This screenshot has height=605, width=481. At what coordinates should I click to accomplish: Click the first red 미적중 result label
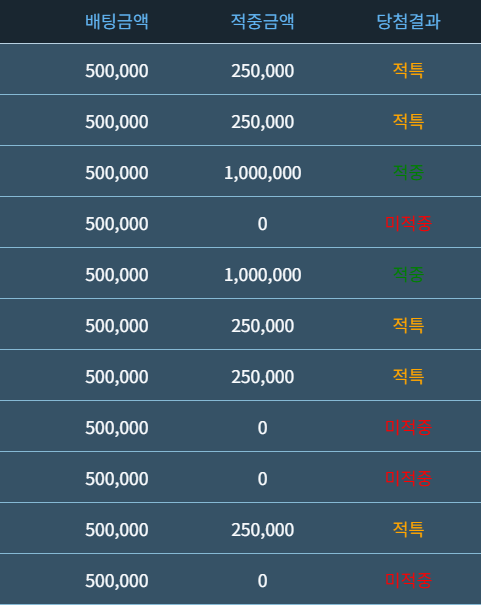pyautogui.click(x=408, y=223)
